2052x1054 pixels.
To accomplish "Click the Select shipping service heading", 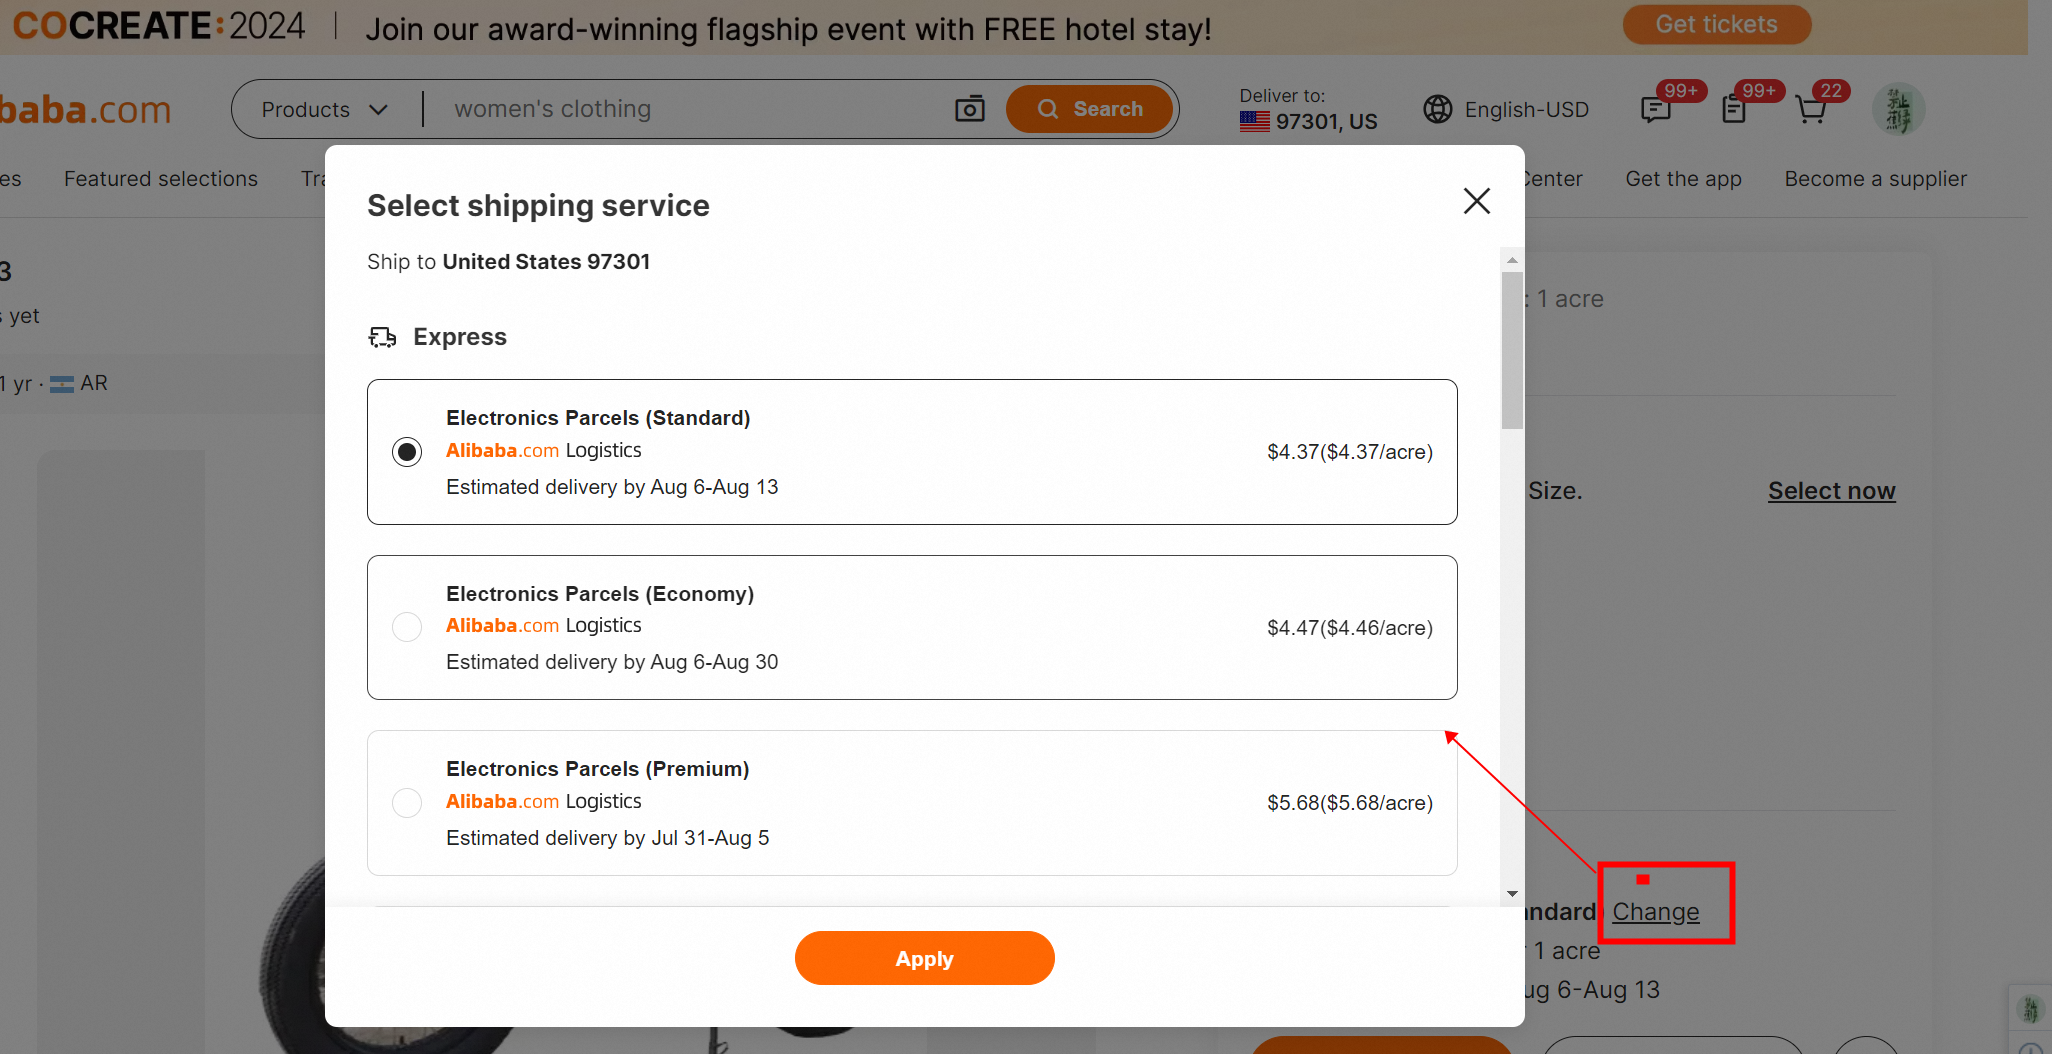I will click(x=538, y=205).
